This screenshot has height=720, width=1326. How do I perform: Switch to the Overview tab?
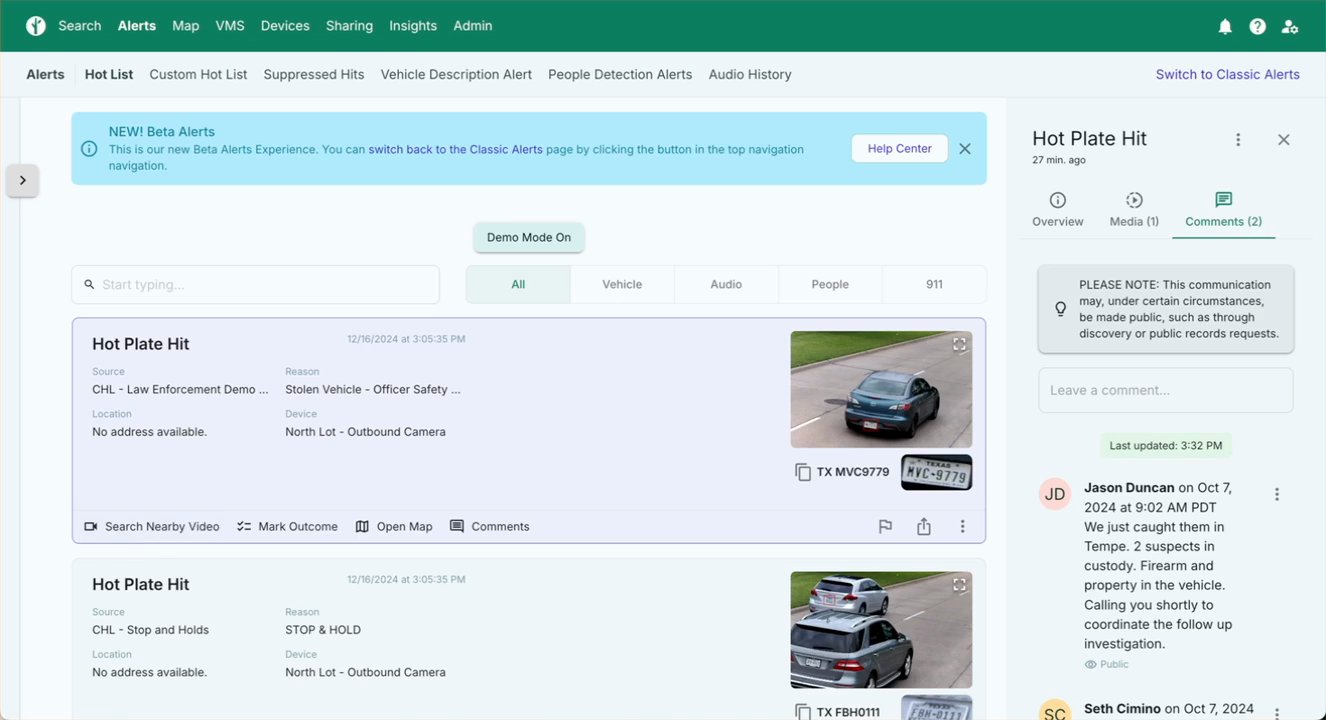click(x=1058, y=210)
